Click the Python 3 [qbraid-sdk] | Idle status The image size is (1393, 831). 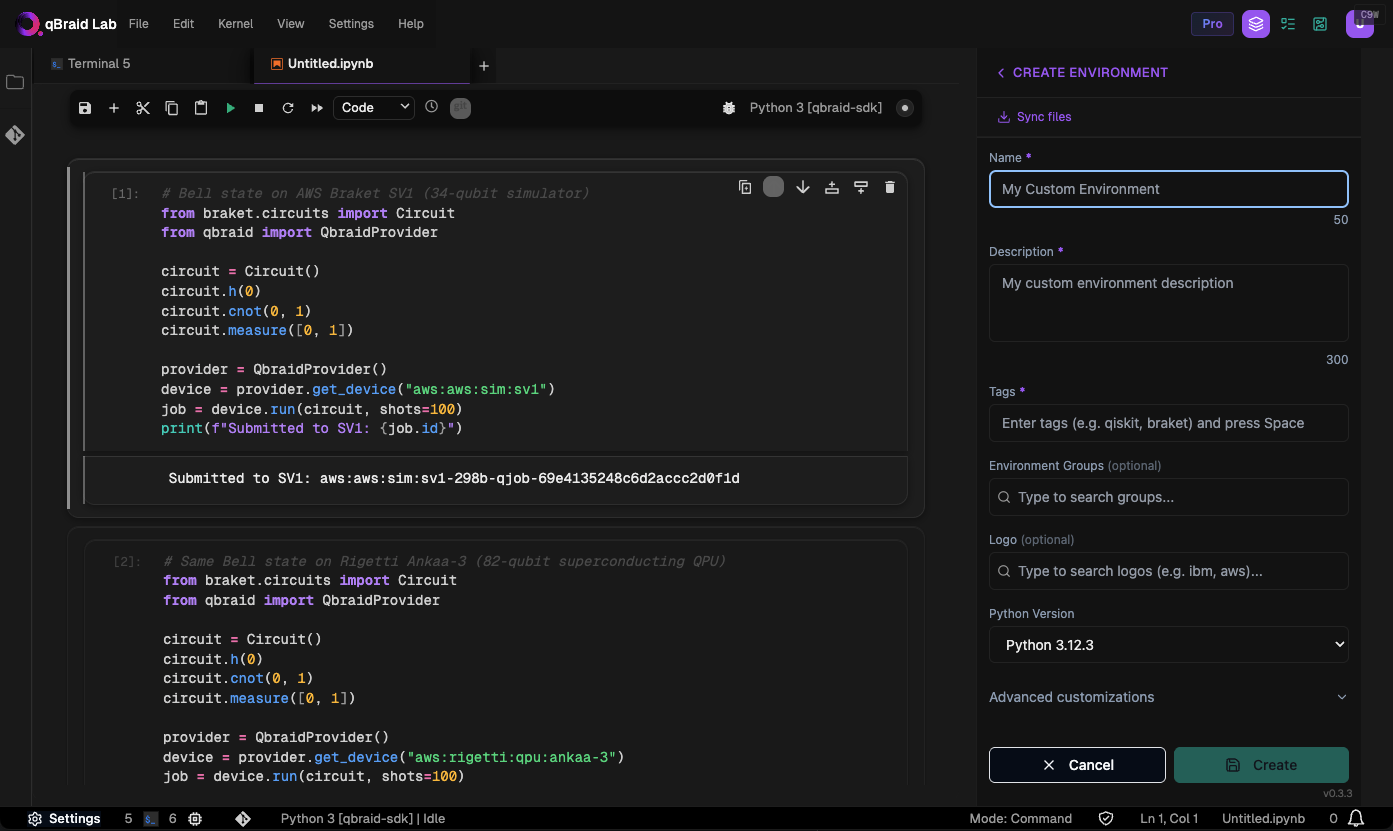(x=363, y=818)
